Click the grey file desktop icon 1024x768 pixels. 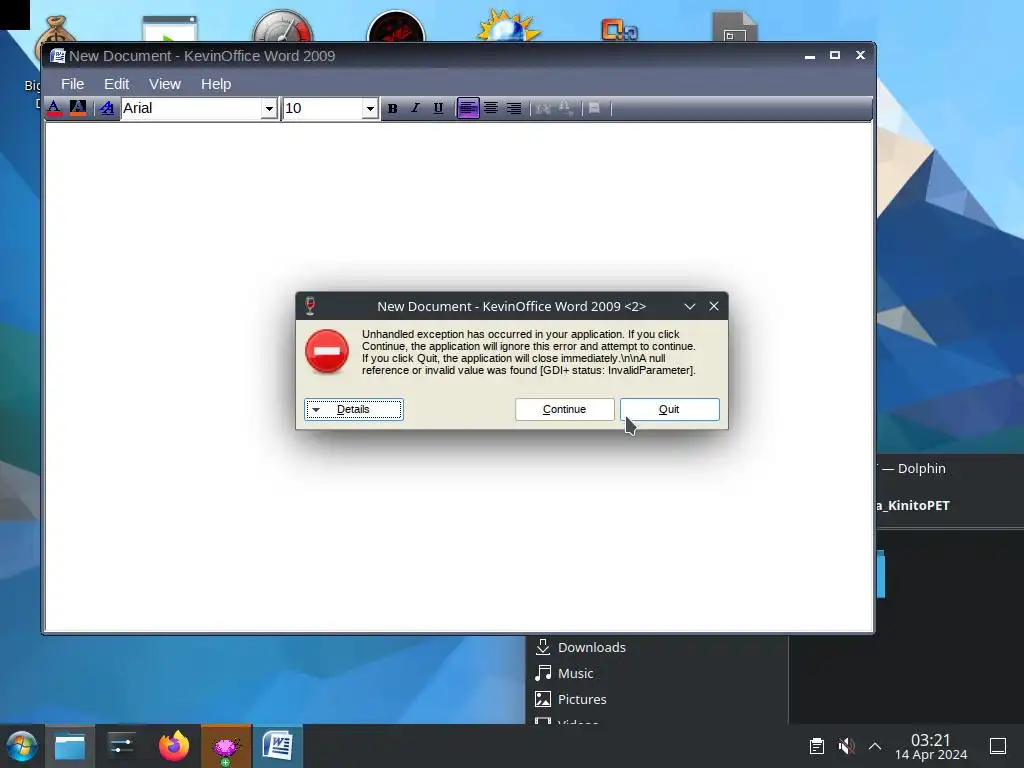pyautogui.click(x=735, y=27)
